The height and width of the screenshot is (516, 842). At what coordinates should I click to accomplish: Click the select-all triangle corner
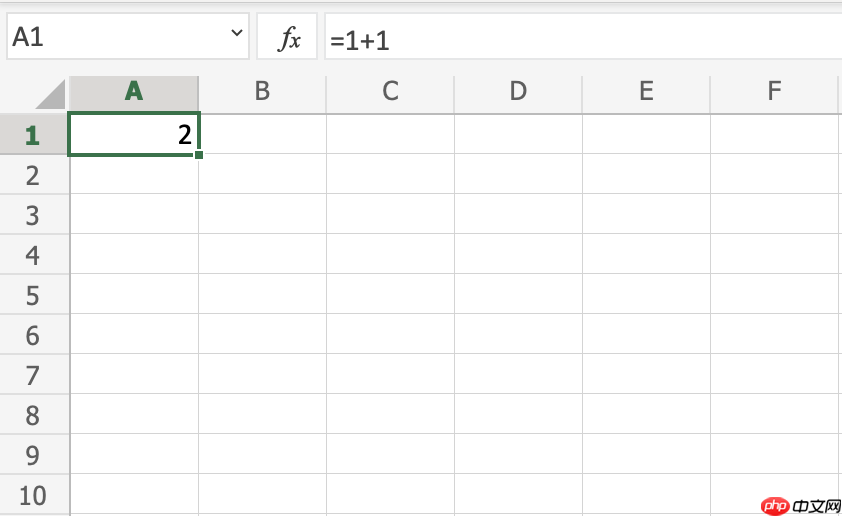pyautogui.click(x=51, y=95)
